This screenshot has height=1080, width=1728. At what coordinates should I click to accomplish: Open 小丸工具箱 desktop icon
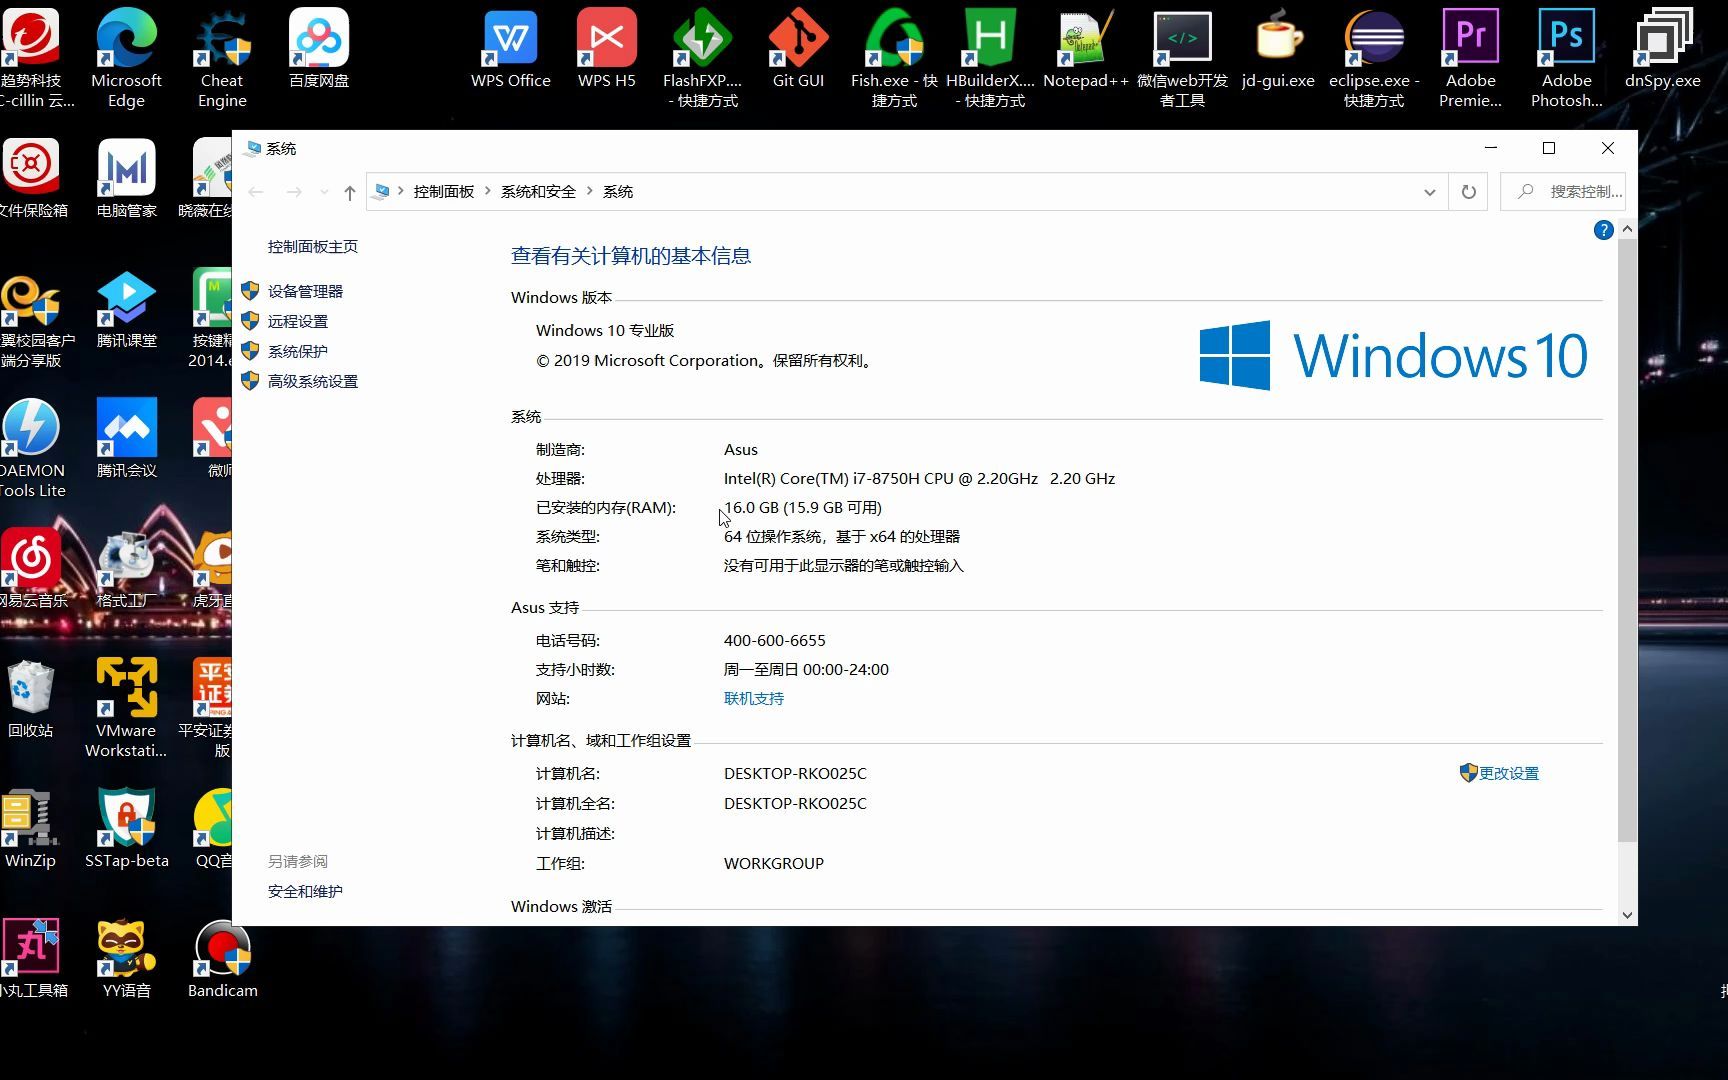pos(31,958)
